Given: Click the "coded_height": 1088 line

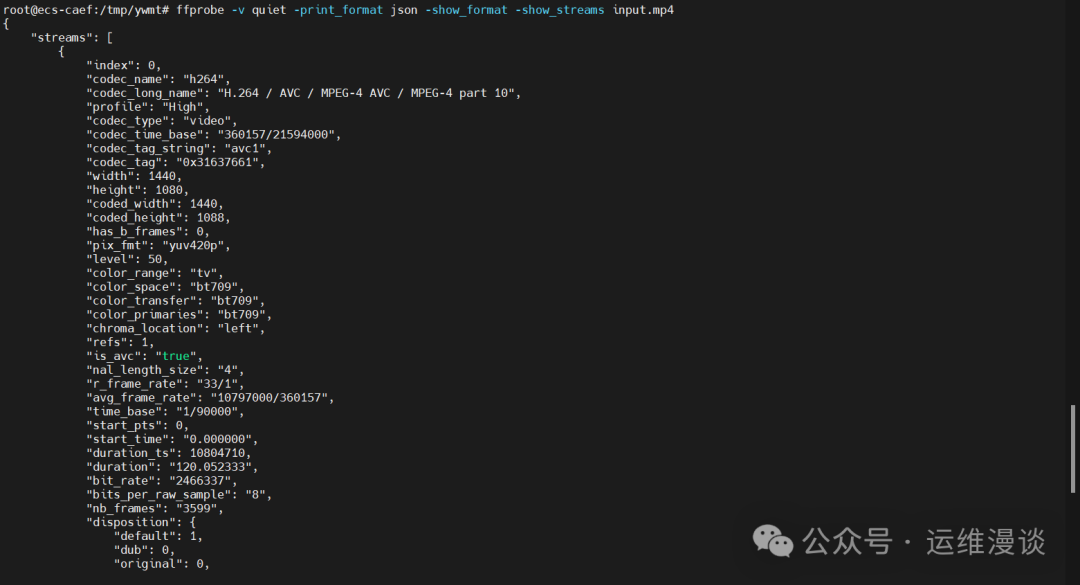Looking at the screenshot, I should (158, 217).
